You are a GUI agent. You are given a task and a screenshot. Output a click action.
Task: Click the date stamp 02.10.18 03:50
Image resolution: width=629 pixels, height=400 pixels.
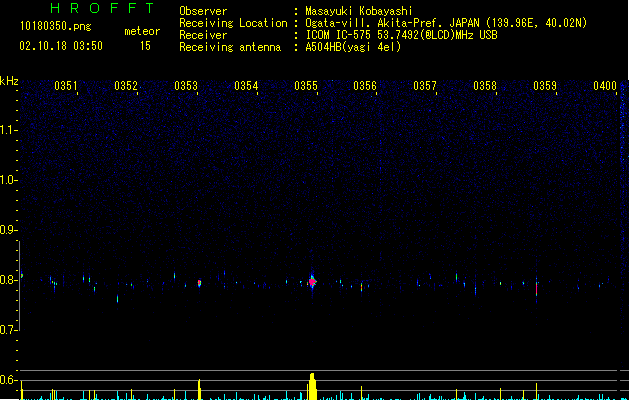[61, 46]
